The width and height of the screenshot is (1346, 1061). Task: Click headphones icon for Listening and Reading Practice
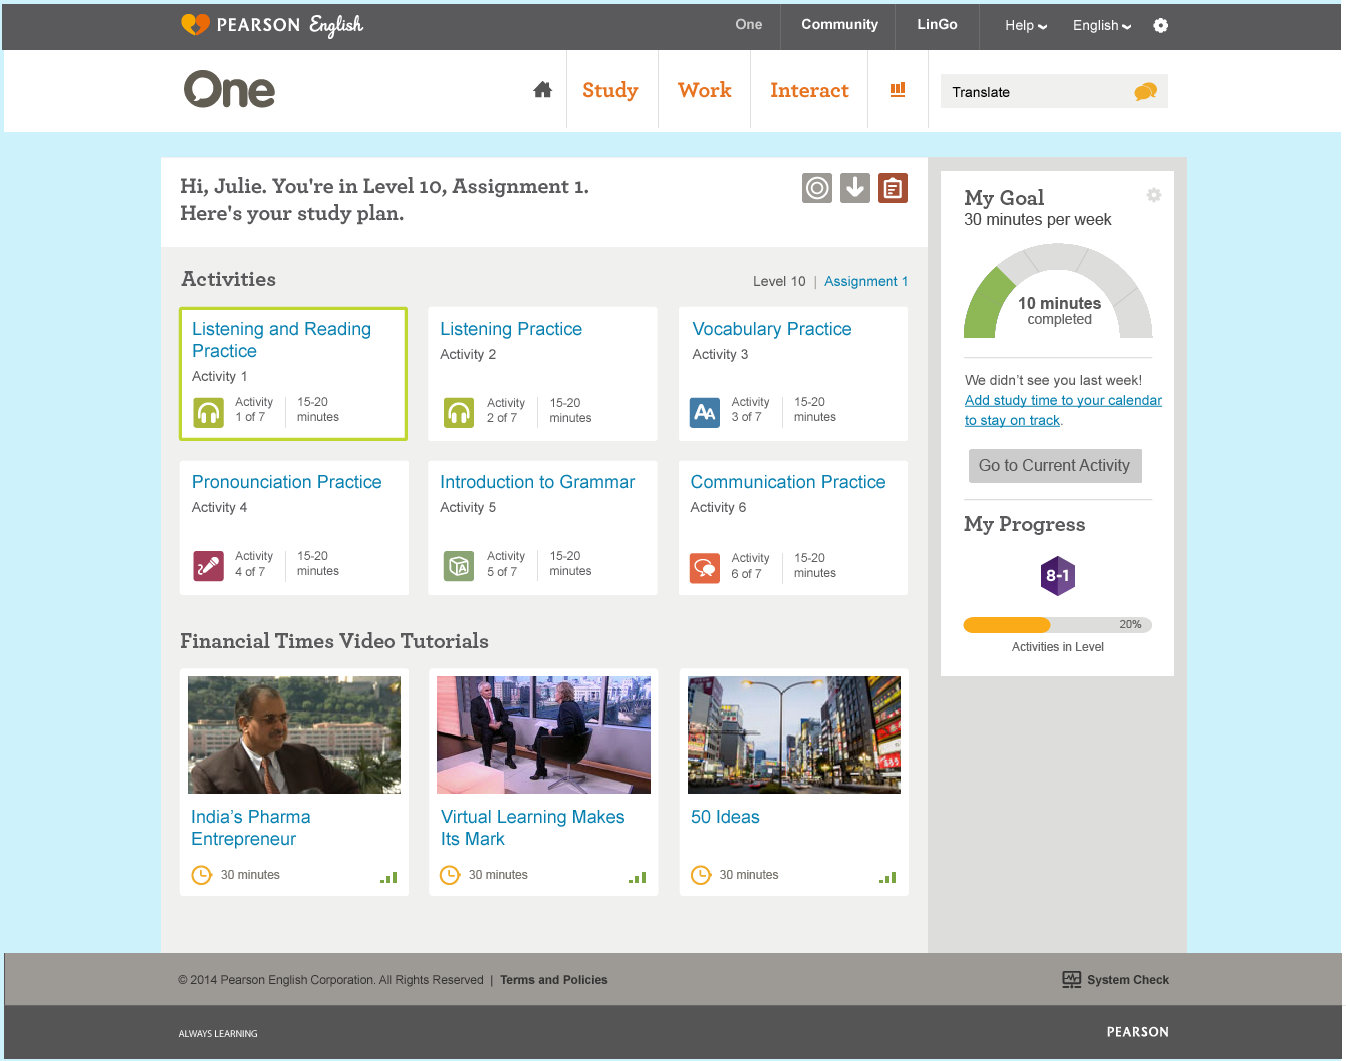[208, 412]
